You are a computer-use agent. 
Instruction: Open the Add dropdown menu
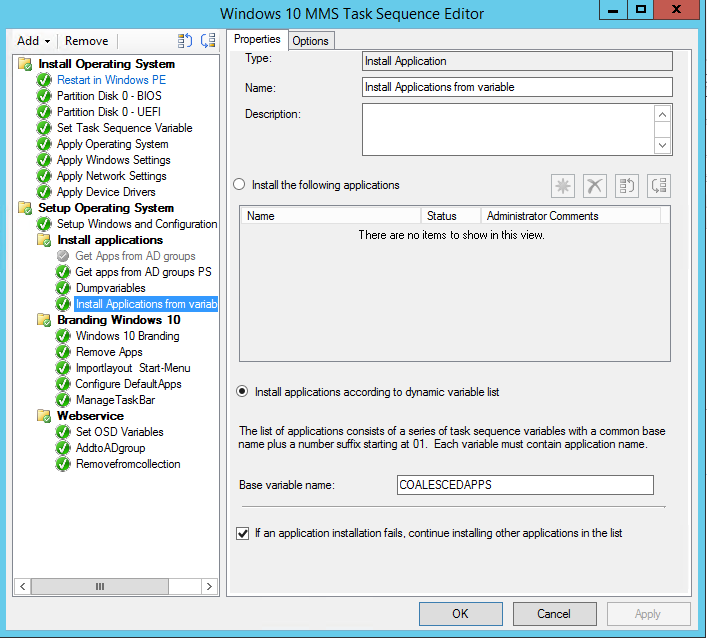point(33,41)
